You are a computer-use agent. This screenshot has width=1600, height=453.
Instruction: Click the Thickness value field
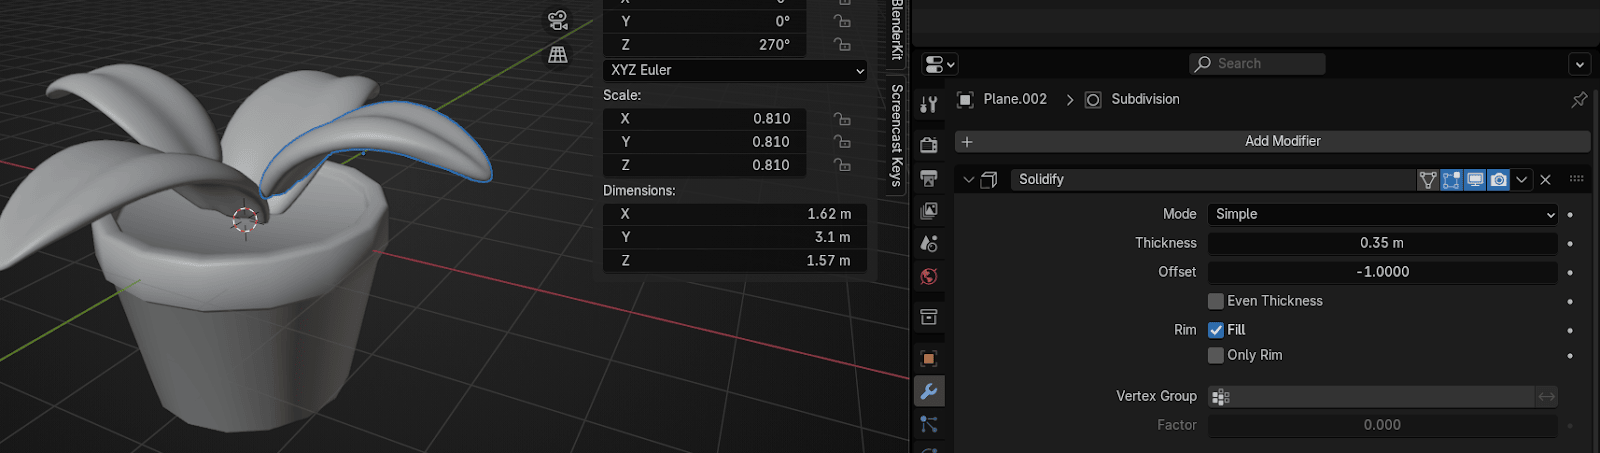pyautogui.click(x=1382, y=243)
